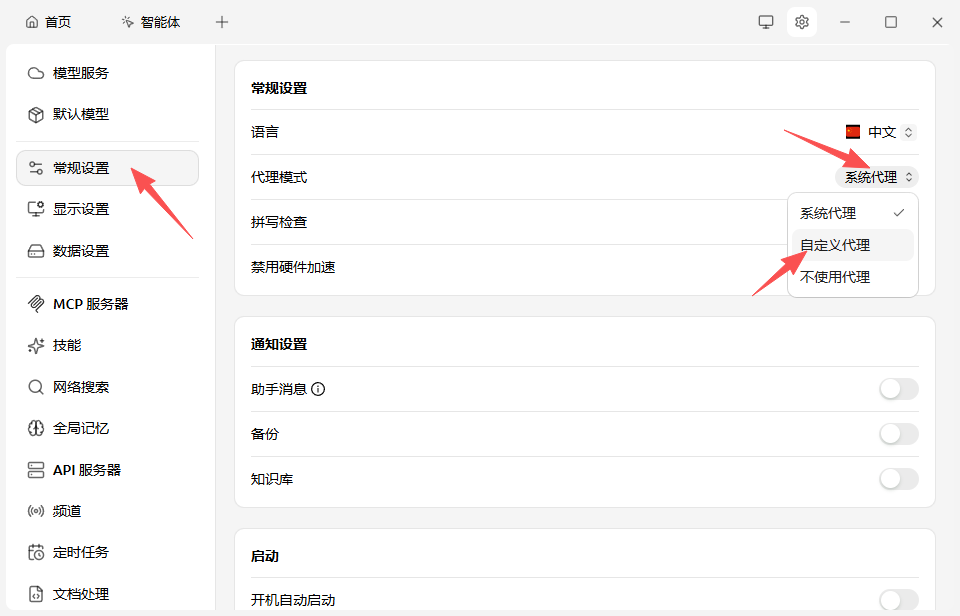
Task: Open the 模型服务 cloud icon
Action: click(x=36, y=73)
